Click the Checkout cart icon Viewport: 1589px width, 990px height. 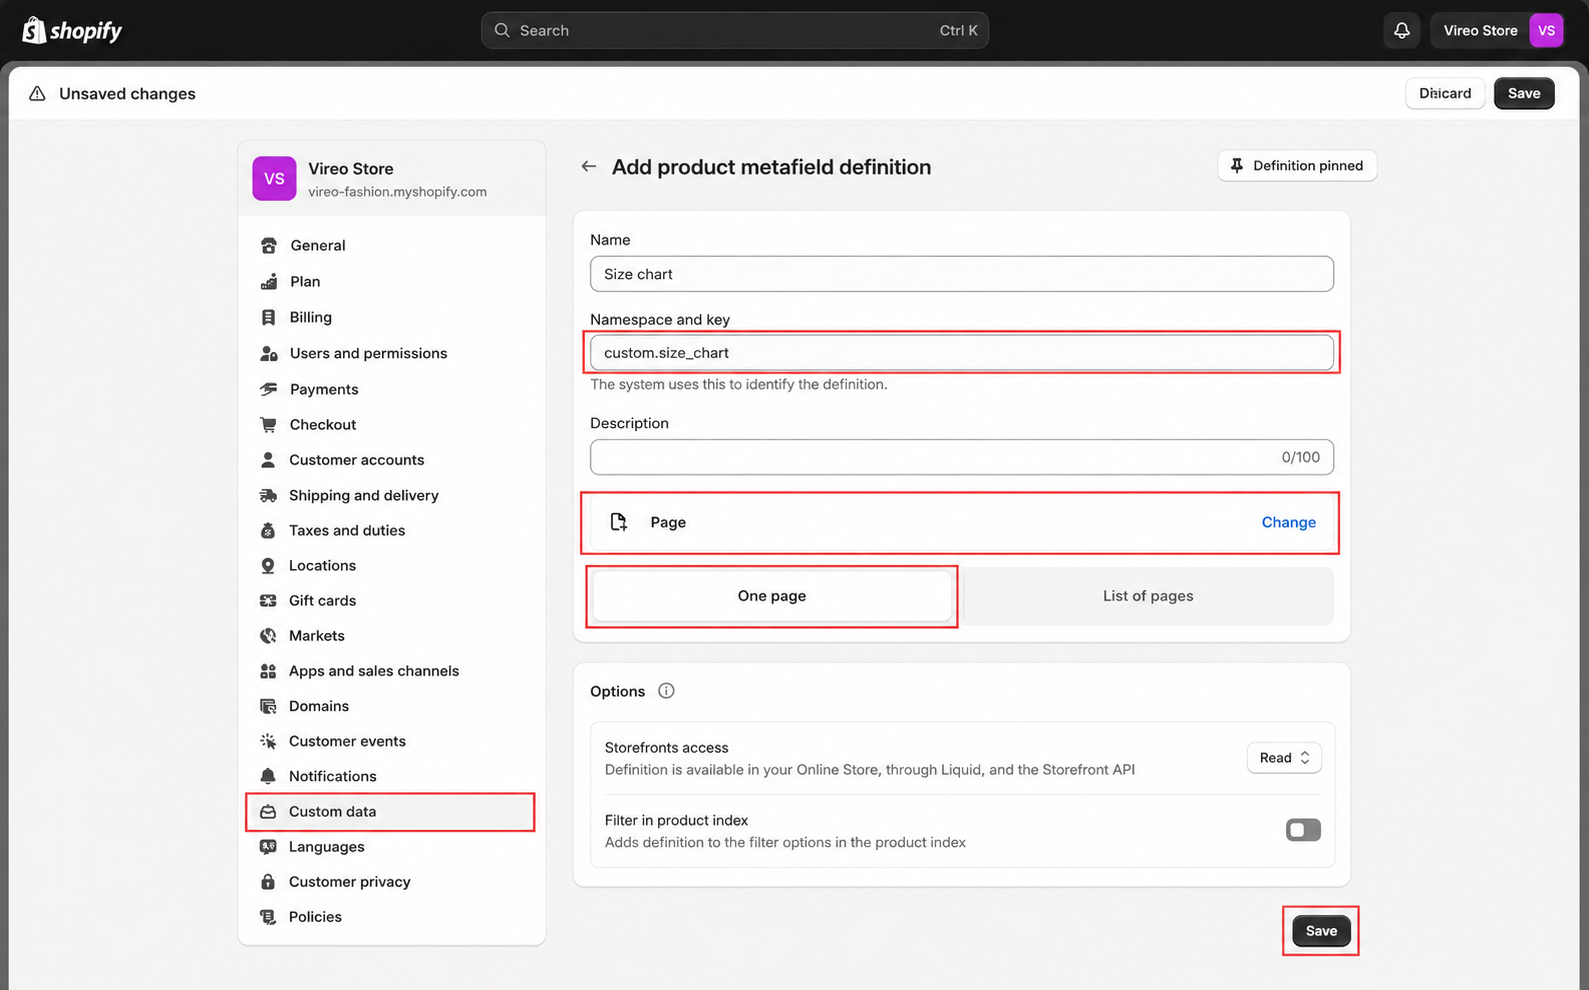point(268,425)
